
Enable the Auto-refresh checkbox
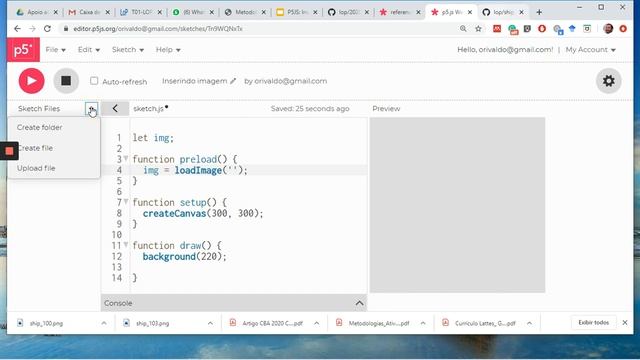click(x=94, y=81)
